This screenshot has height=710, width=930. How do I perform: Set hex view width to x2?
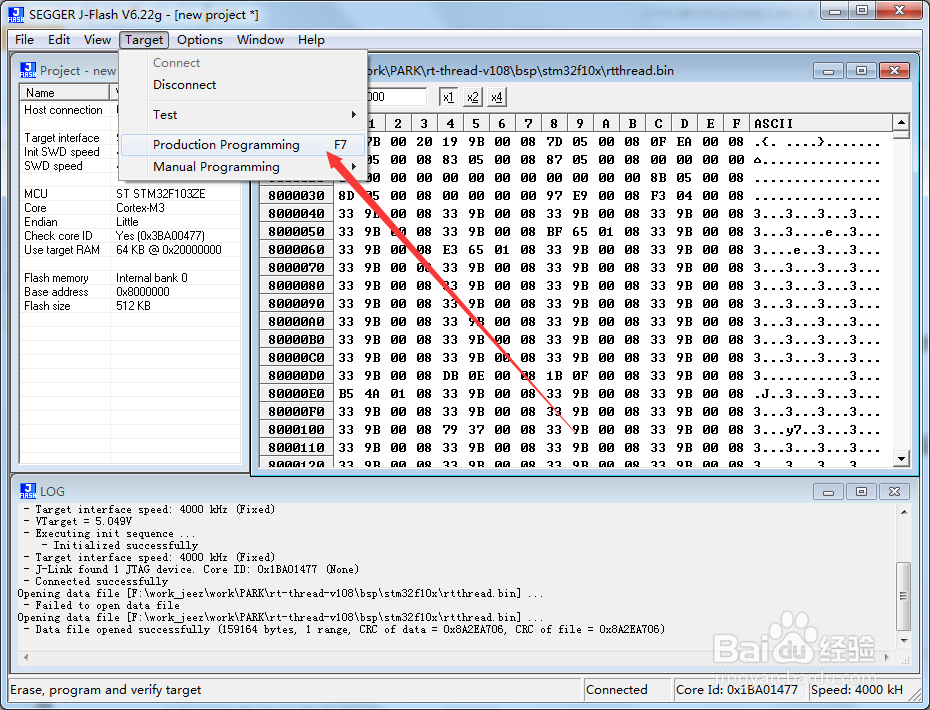point(472,97)
